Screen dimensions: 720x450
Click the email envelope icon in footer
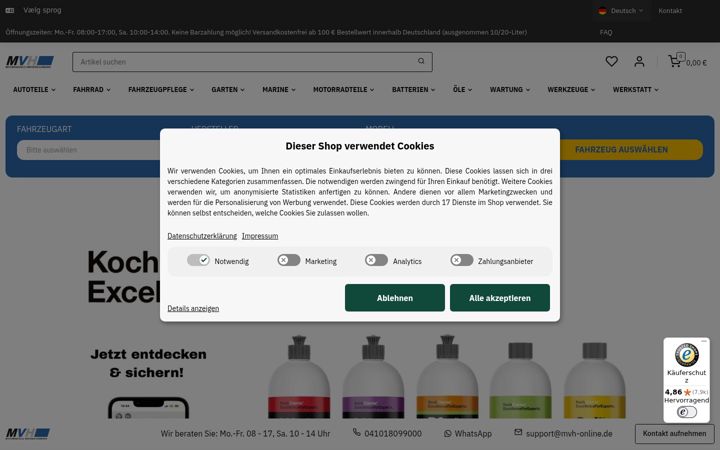coord(518,432)
